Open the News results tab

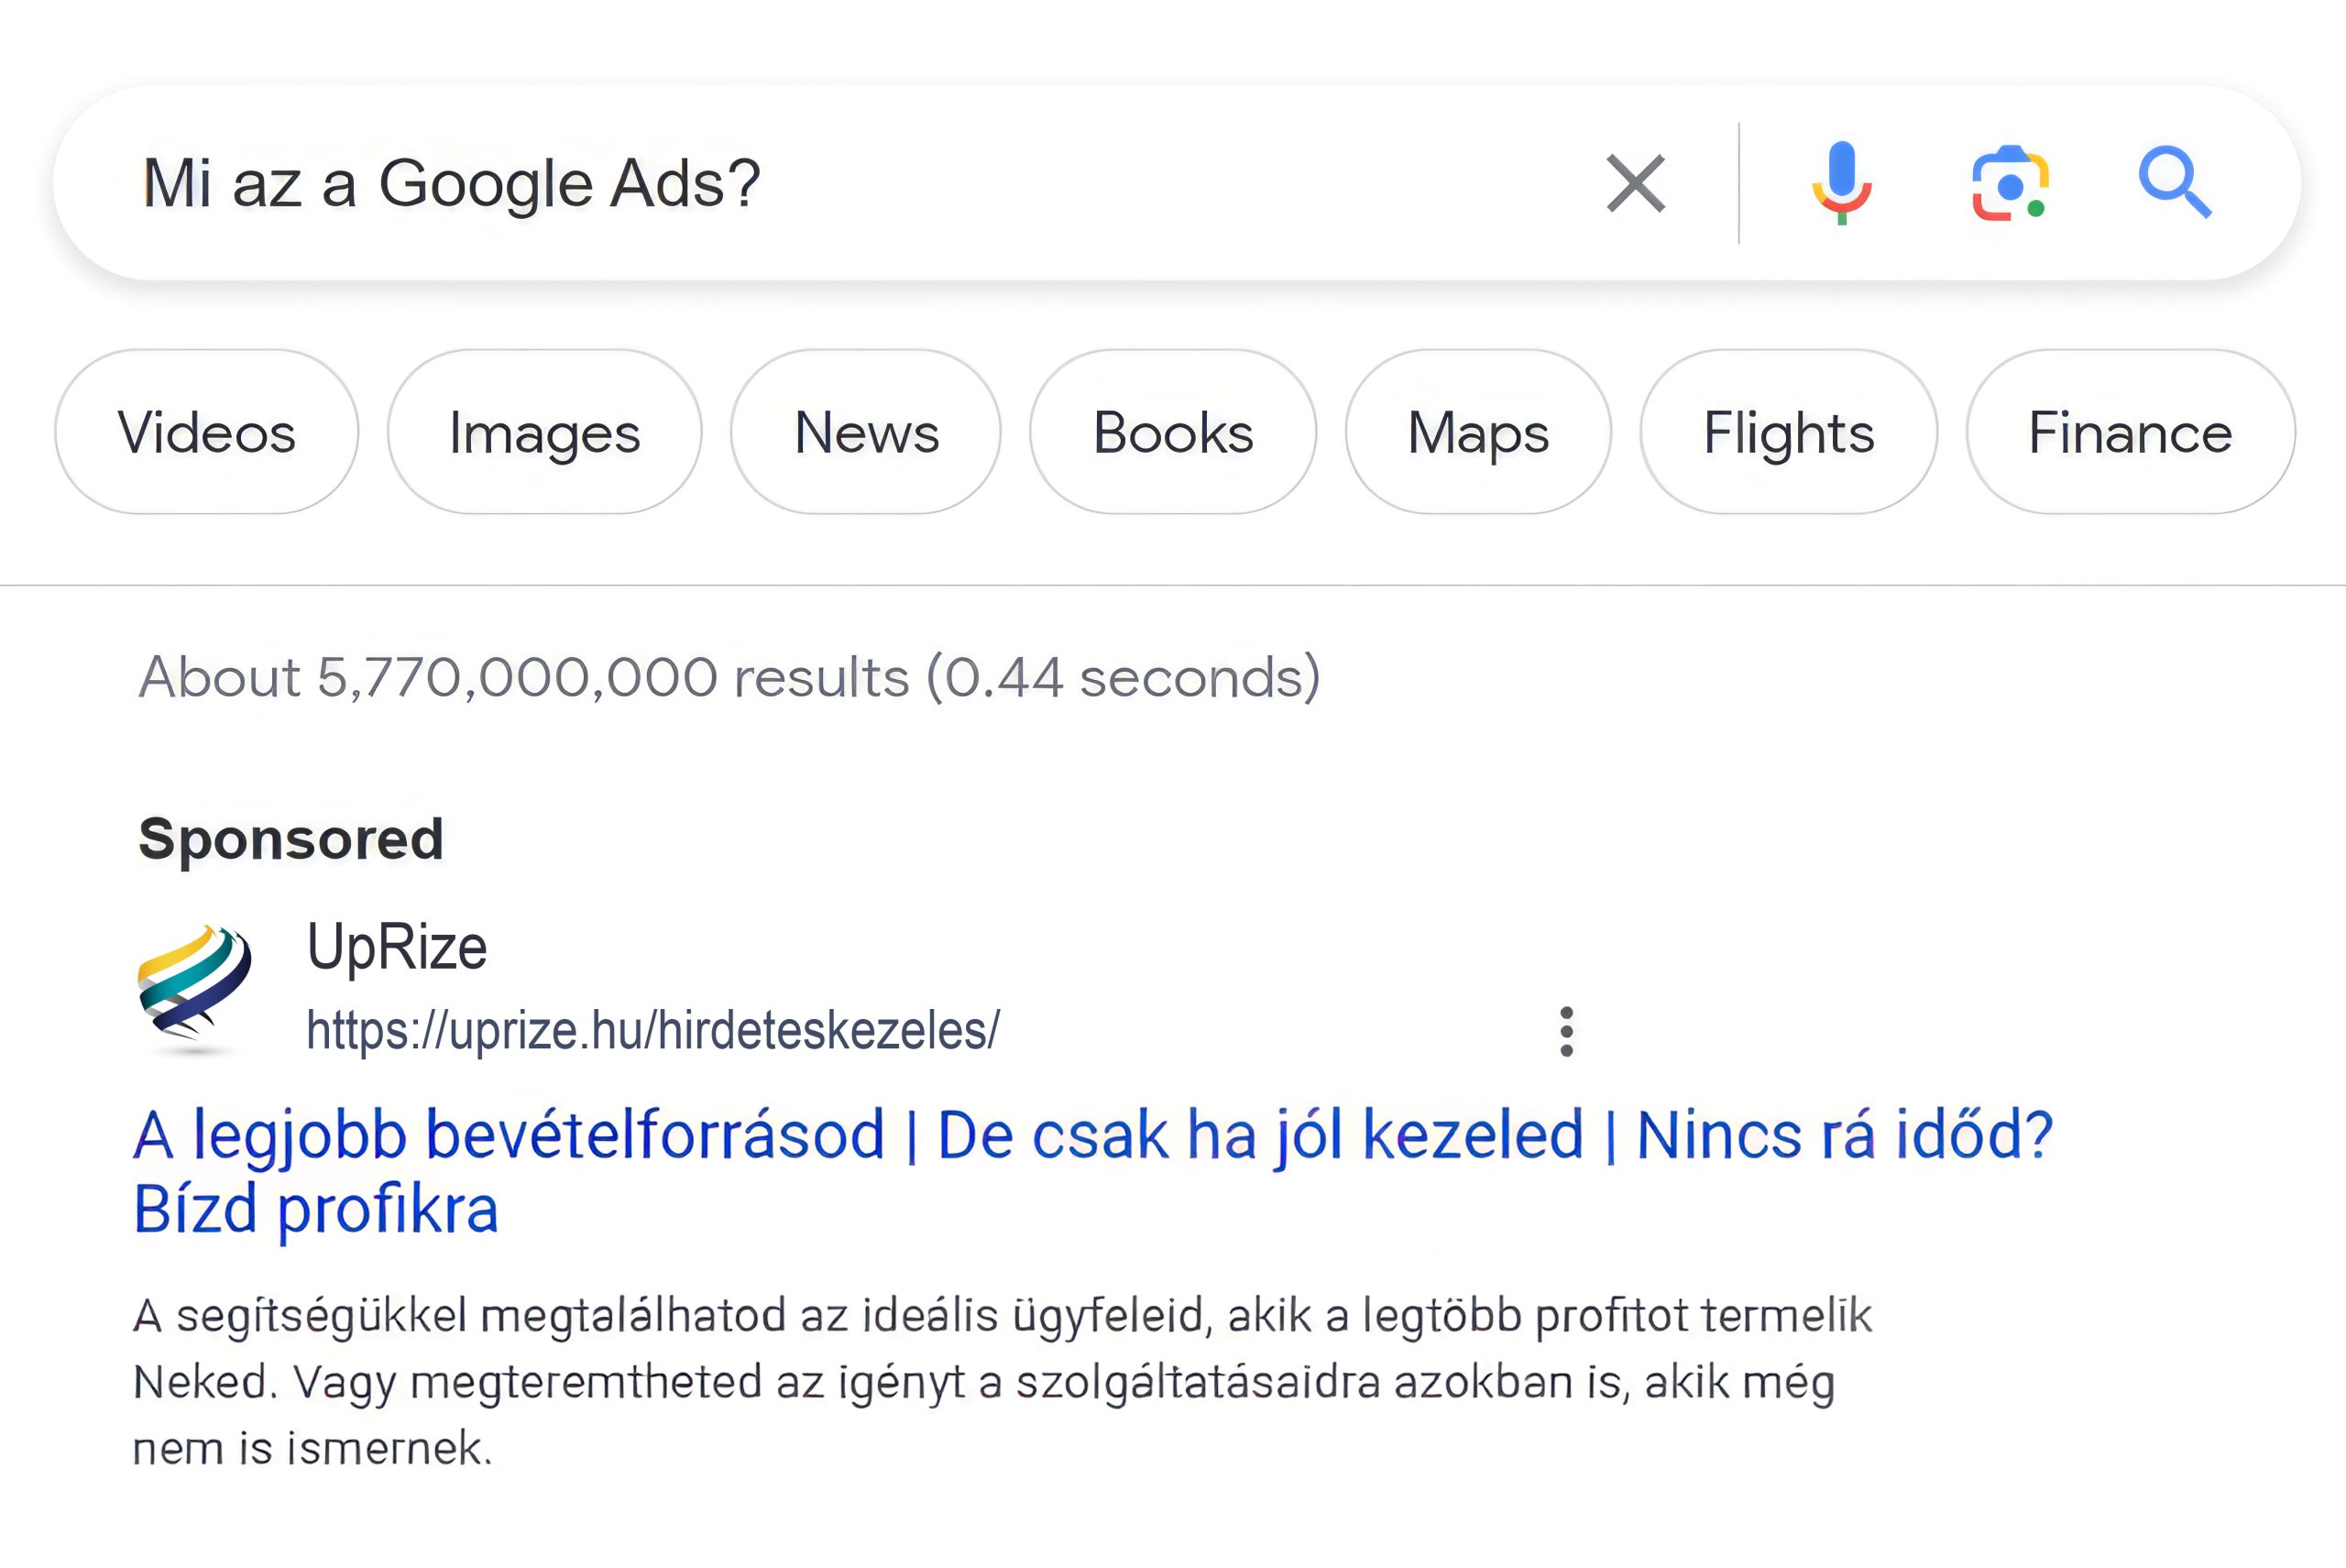coord(866,432)
